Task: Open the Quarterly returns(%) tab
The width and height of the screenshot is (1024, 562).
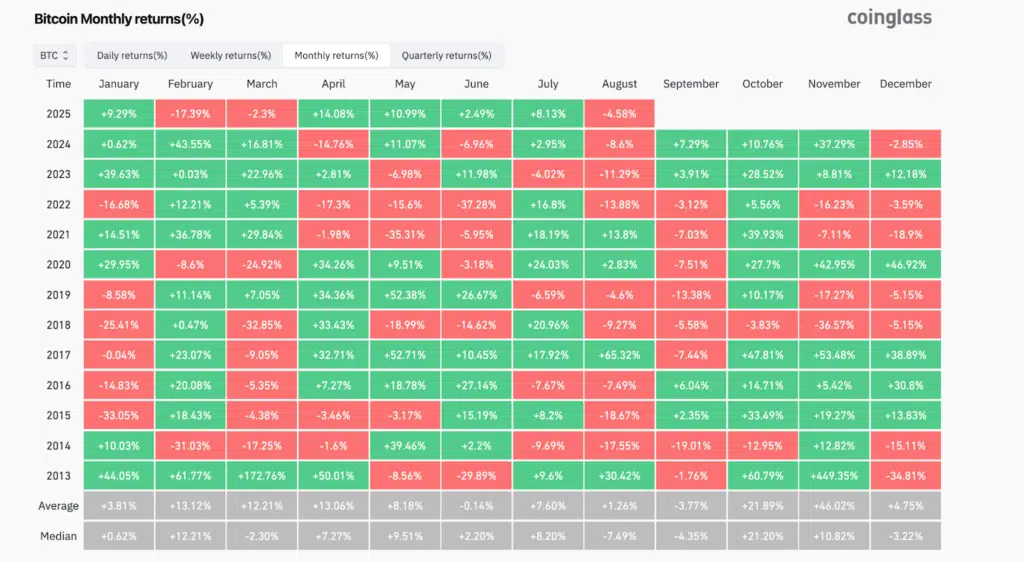Action: click(446, 56)
